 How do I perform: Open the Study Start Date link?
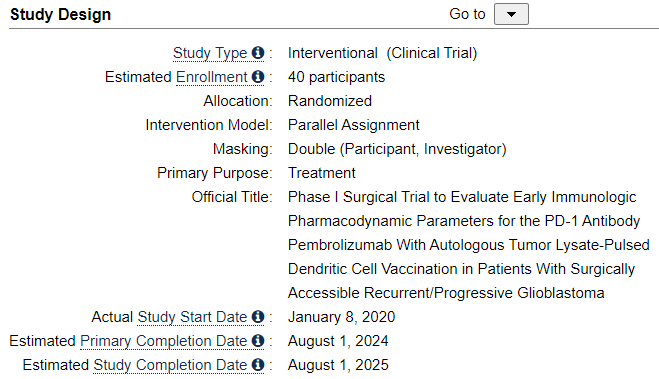tap(192, 317)
